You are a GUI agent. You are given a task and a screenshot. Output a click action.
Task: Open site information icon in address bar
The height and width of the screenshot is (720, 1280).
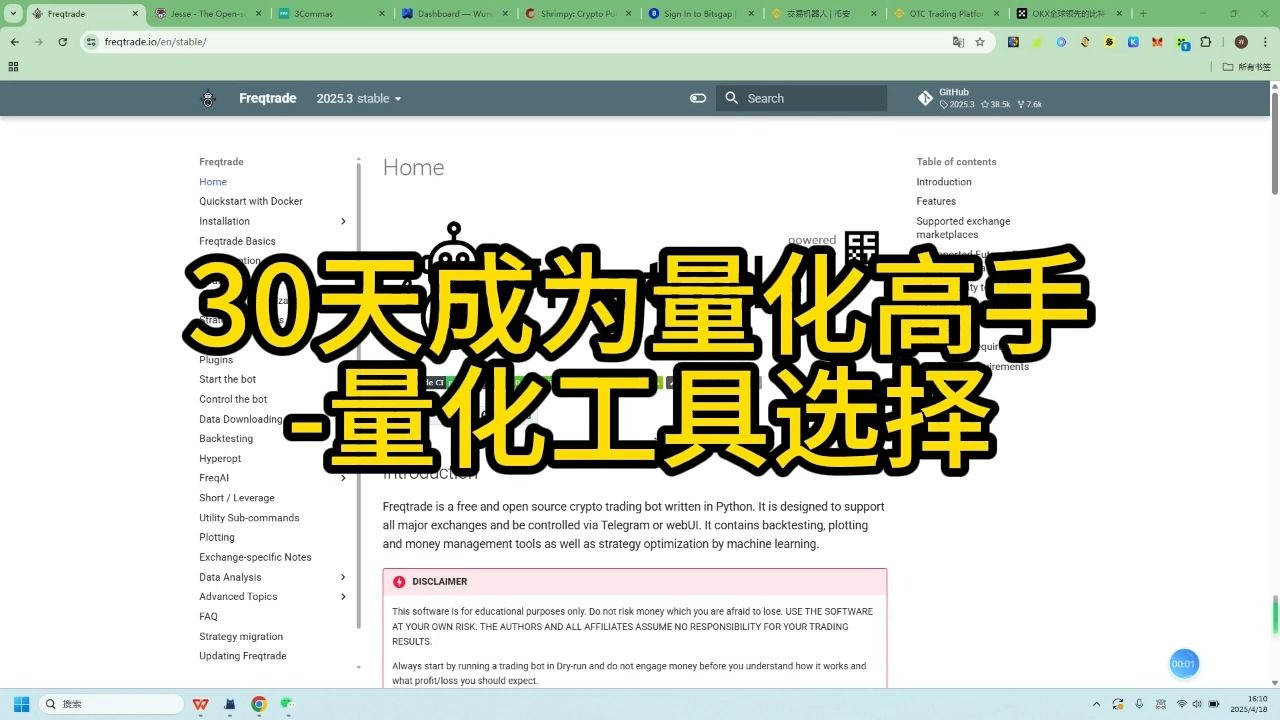pyautogui.click(x=91, y=42)
